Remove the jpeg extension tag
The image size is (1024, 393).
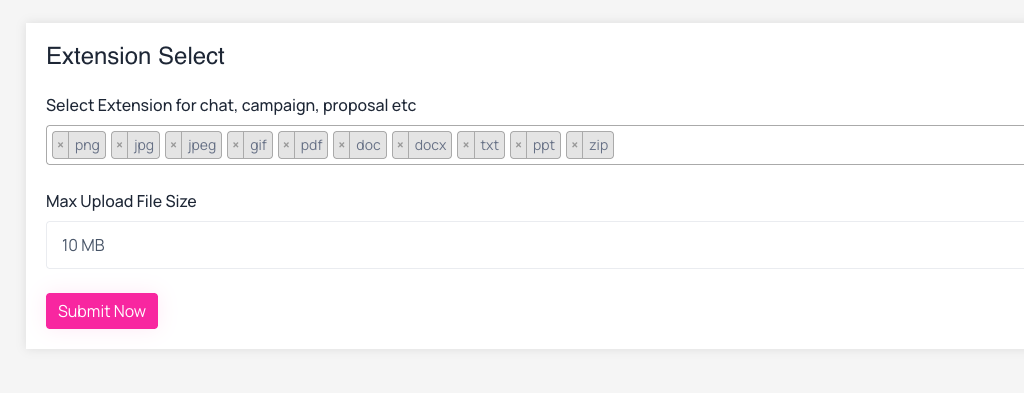(x=174, y=145)
